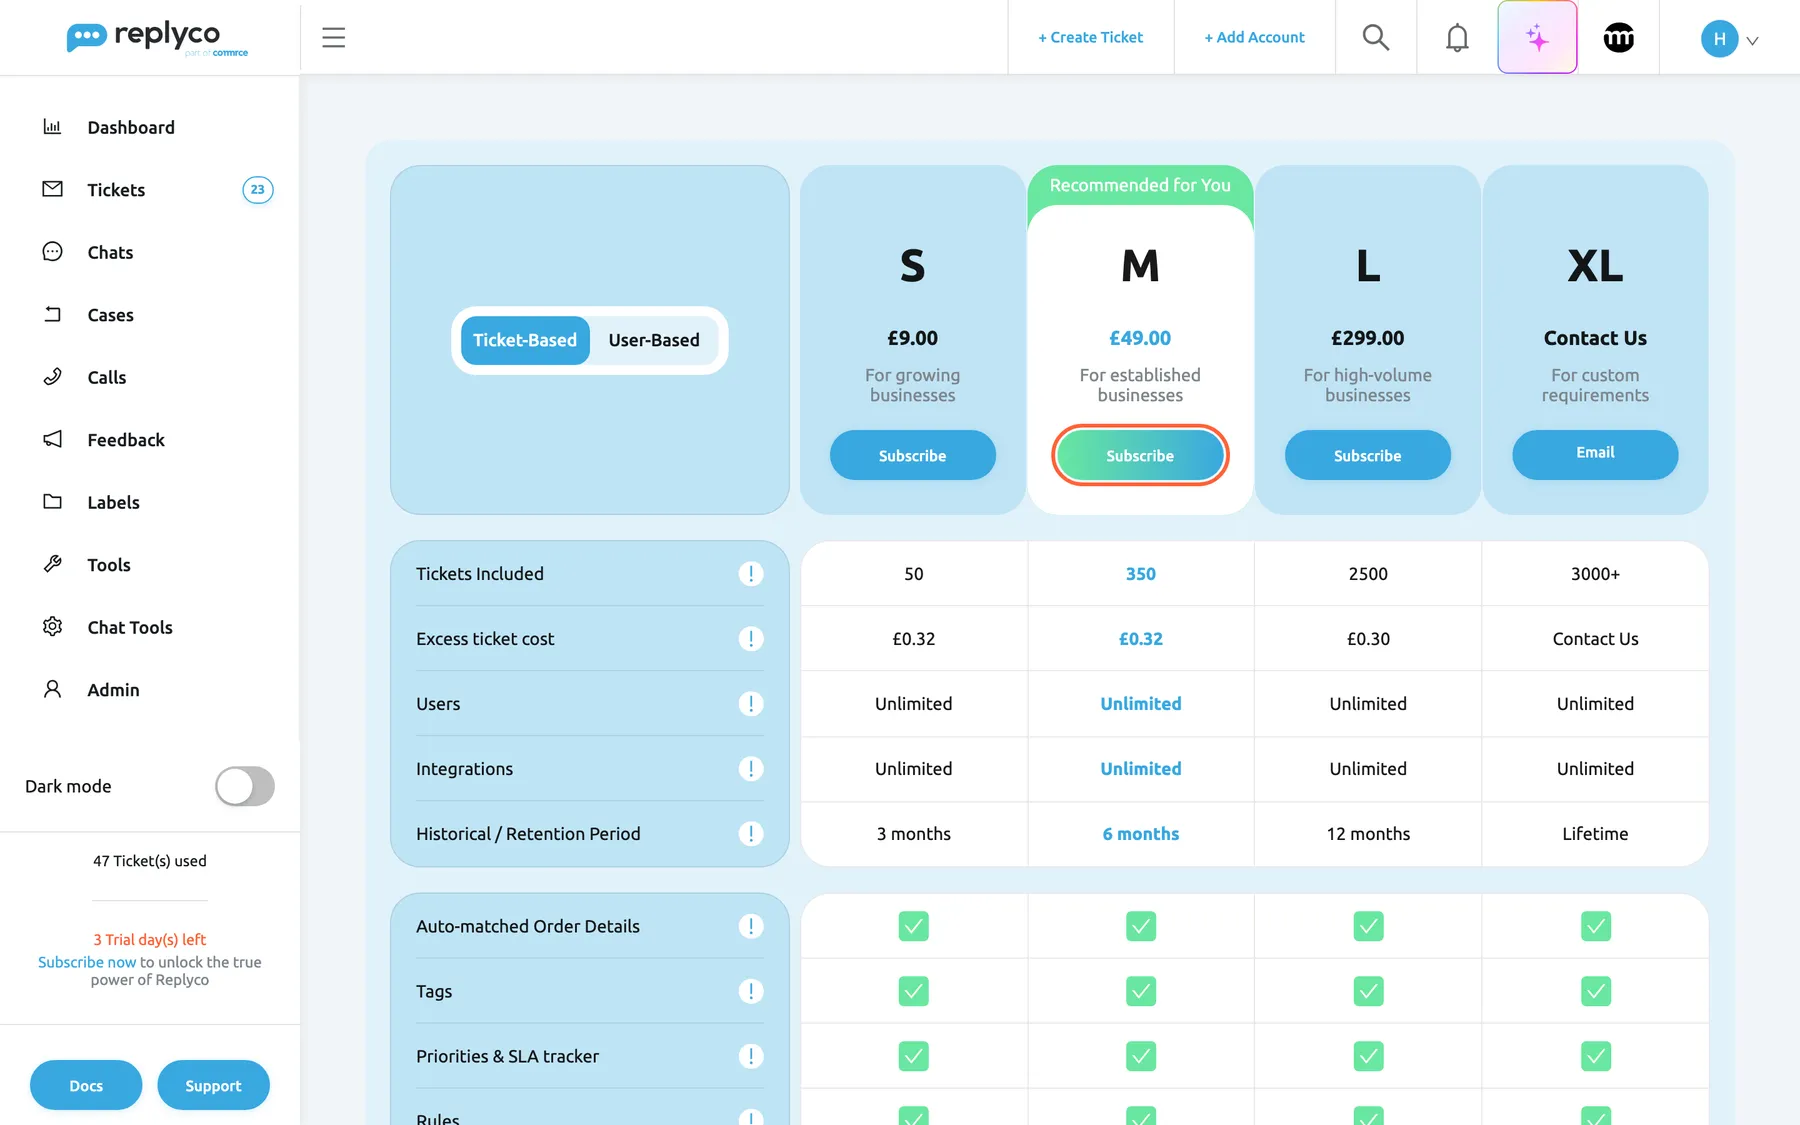Image resolution: width=1800 pixels, height=1125 pixels.
Task: Click L plan Priorities & SLA checkmark
Action: click(x=1368, y=1056)
